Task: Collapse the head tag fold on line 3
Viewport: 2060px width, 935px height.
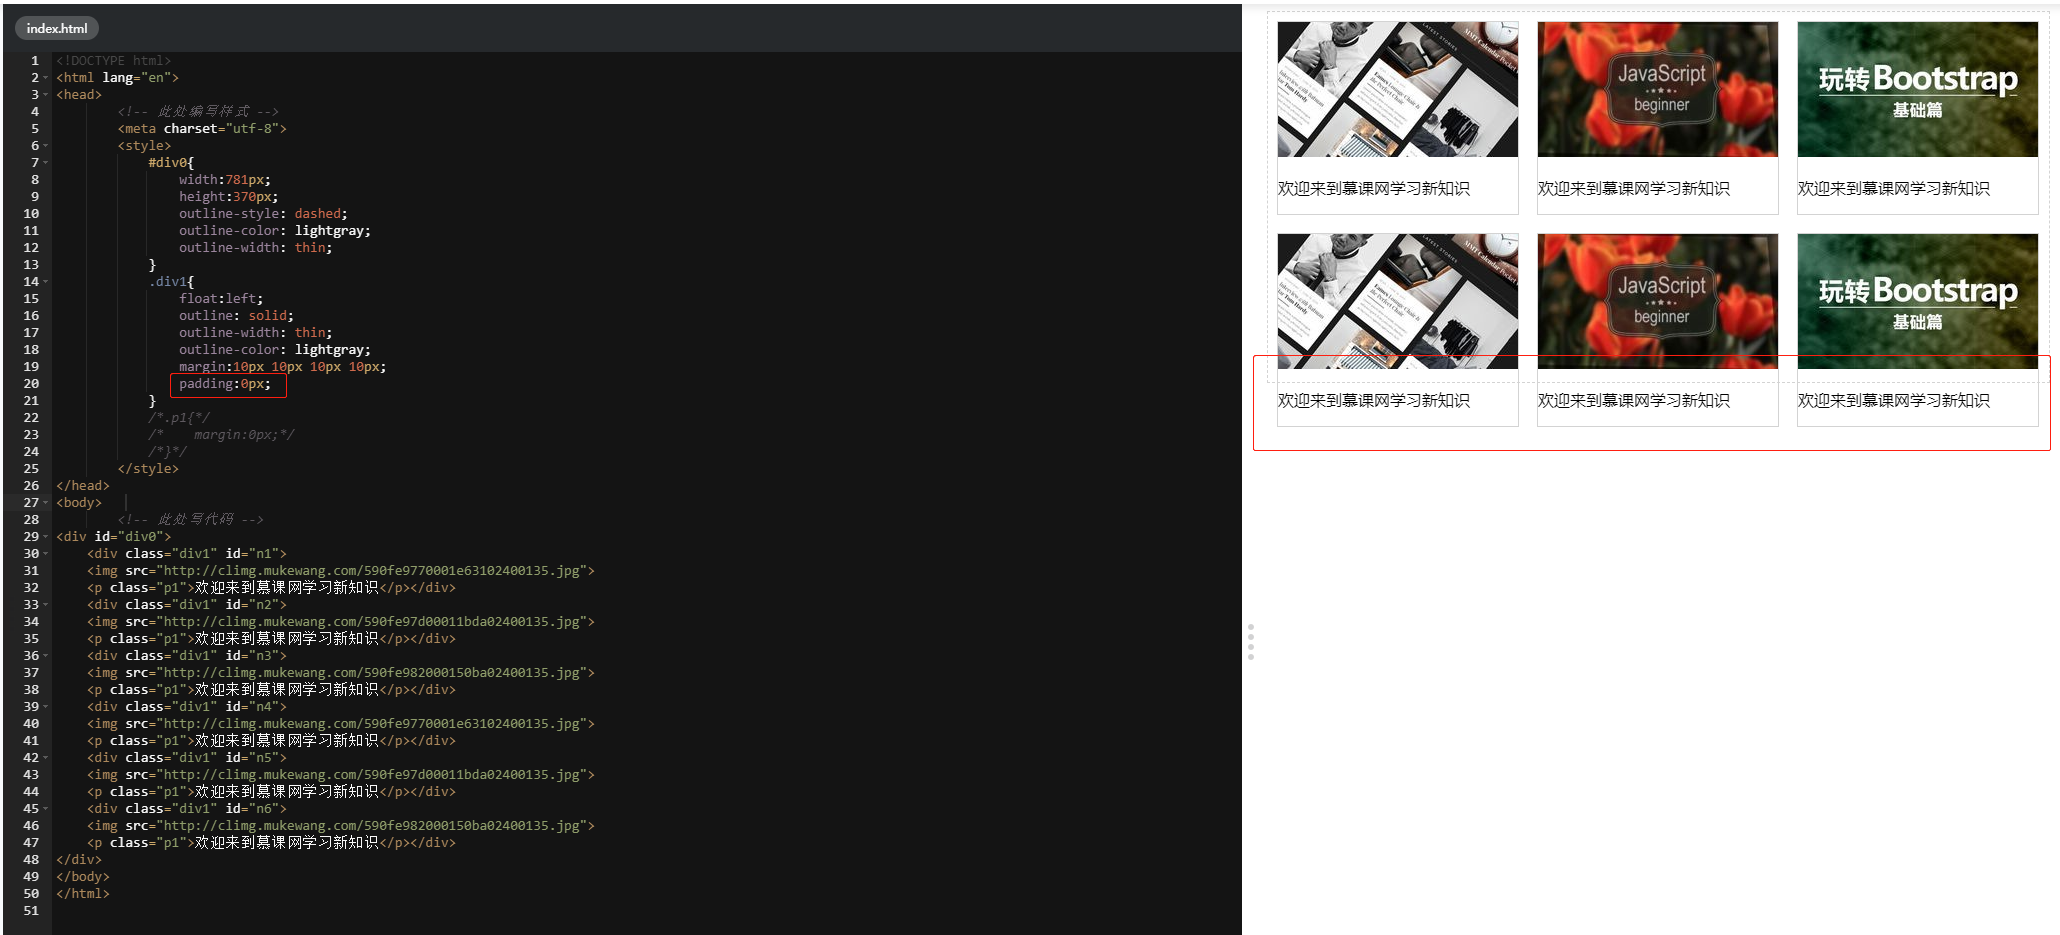Action: (46, 95)
